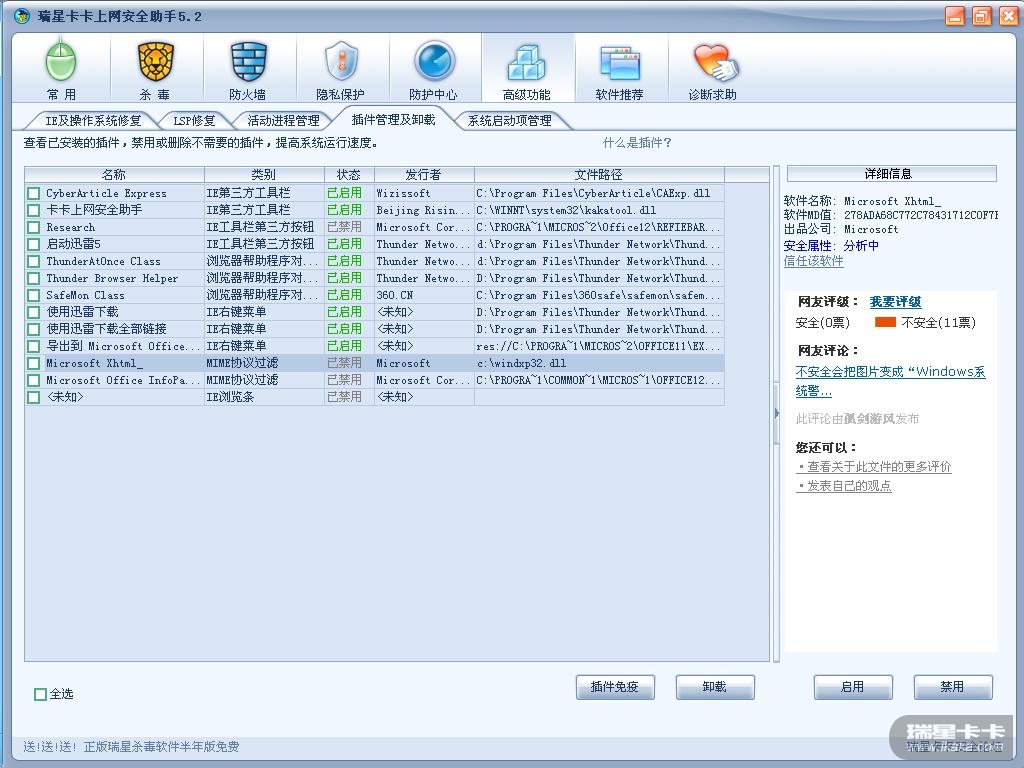
Task: Check the Research plugin checkbox
Action: (x=33, y=227)
